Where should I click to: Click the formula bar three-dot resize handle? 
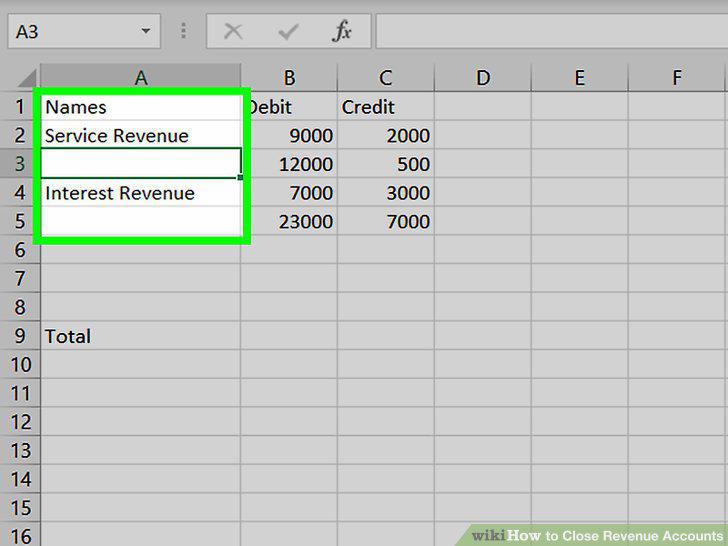click(x=183, y=31)
